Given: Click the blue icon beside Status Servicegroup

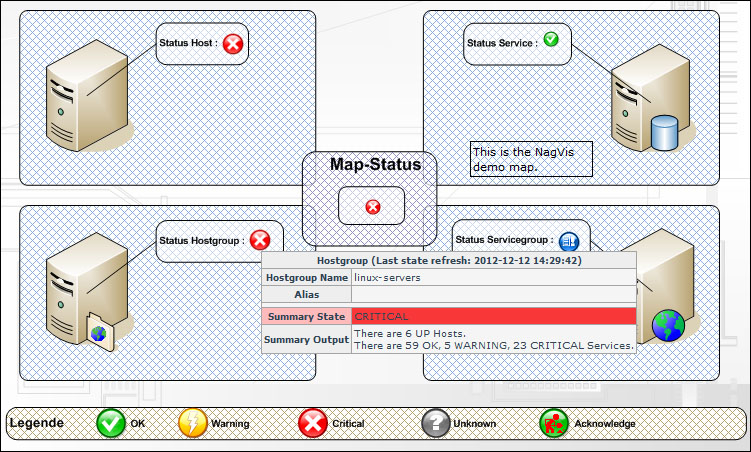Looking at the screenshot, I should click(x=569, y=241).
